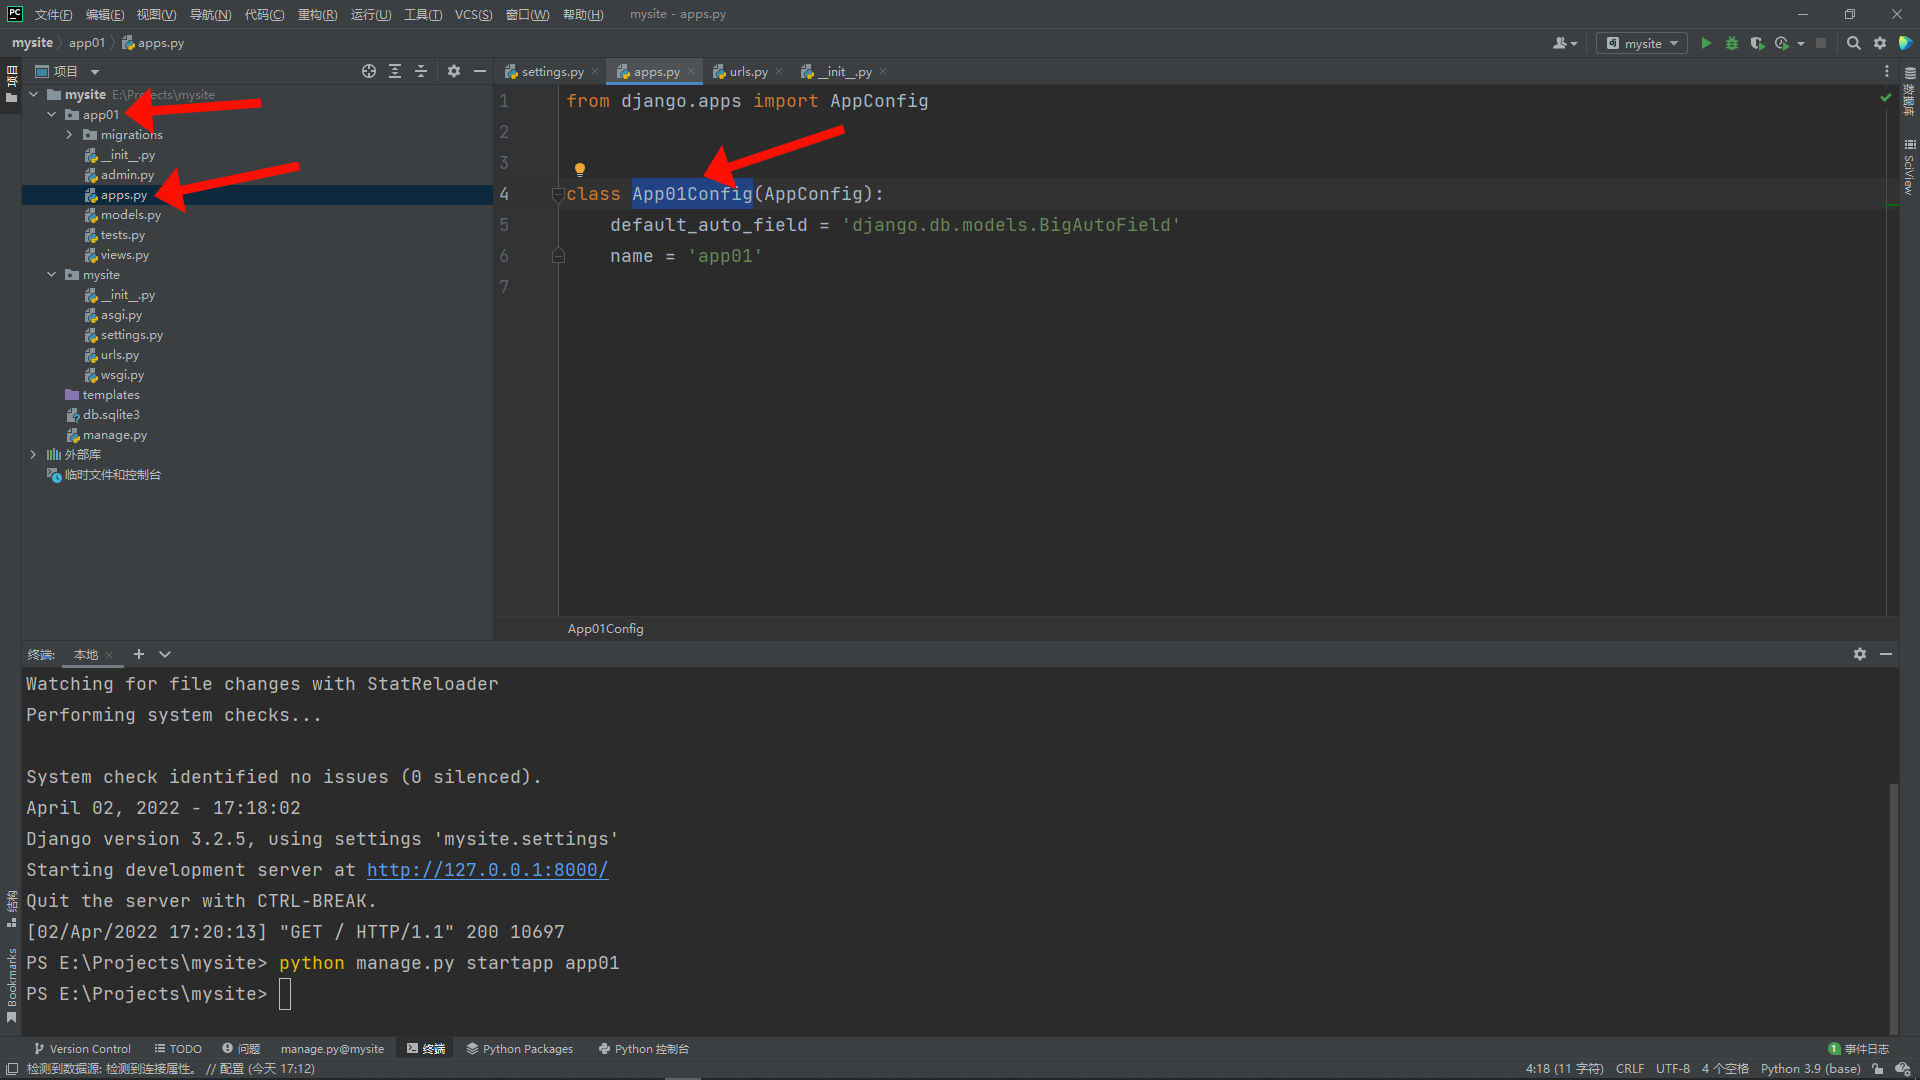Screen dimensions: 1920x1080
Task: Open editor tabs more-options menu
Action: [1887, 71]
